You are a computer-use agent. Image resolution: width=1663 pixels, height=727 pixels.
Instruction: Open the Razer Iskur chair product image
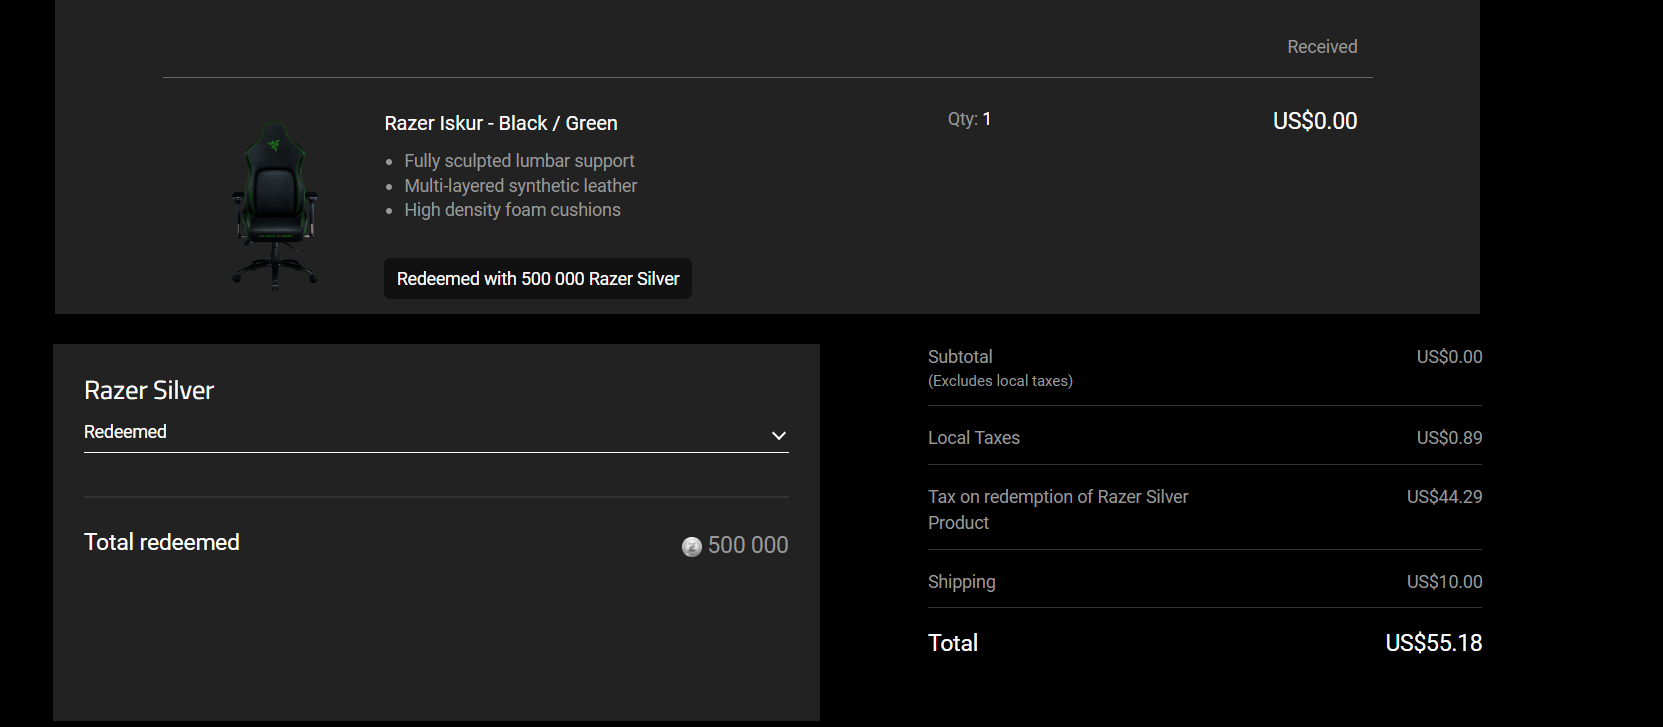click(x=275, y=206)
